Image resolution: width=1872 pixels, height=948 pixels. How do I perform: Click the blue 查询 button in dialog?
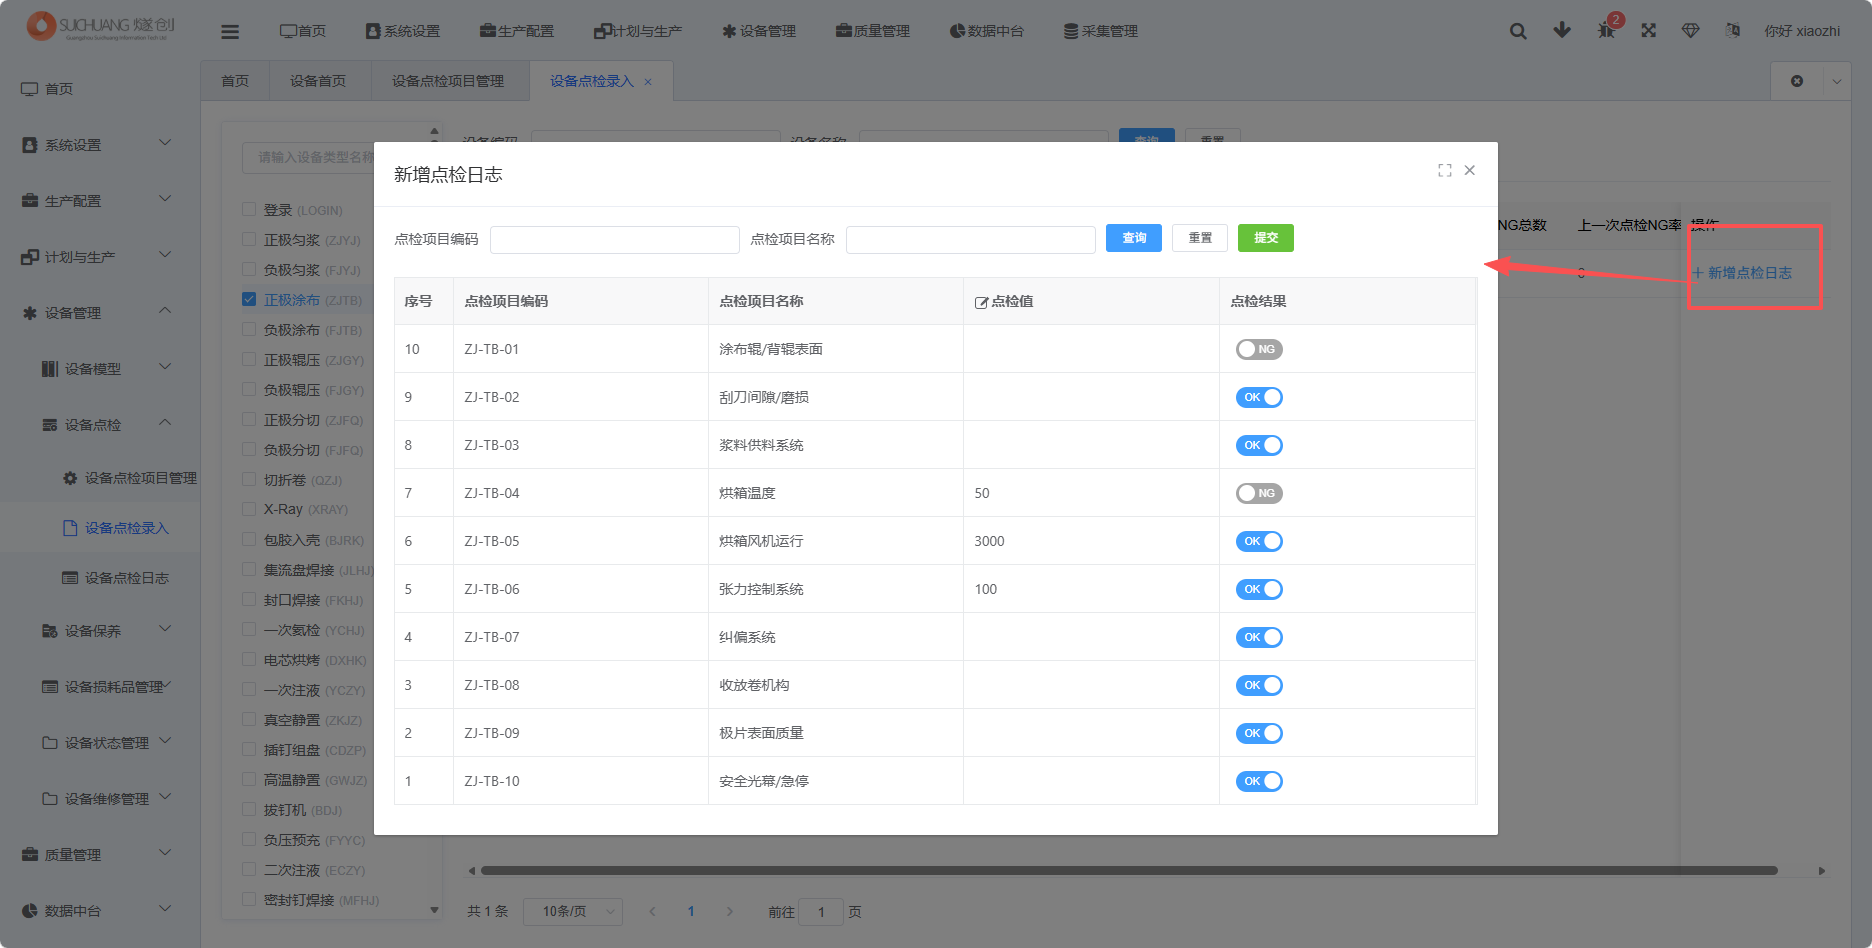pyautogui.click(x=1134, y=238)
